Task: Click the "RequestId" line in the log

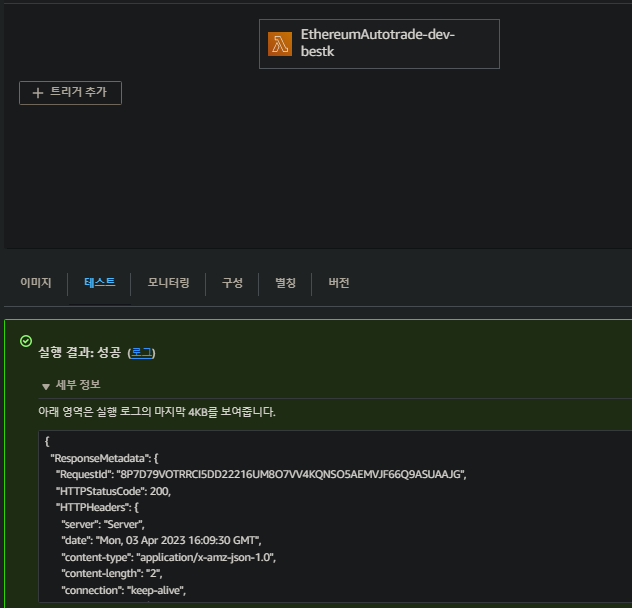Action: tap(261, 474)
